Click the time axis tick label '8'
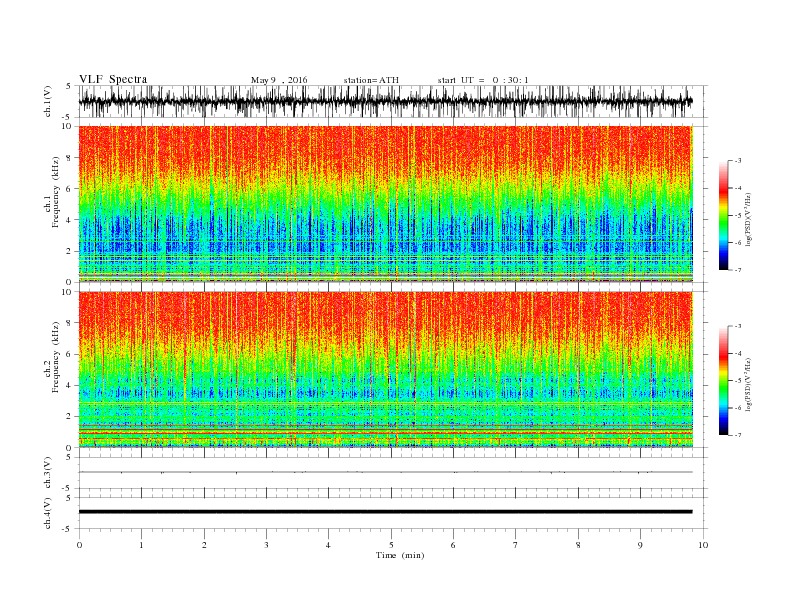This screenshot has width=792, height=612. [578, 545]
